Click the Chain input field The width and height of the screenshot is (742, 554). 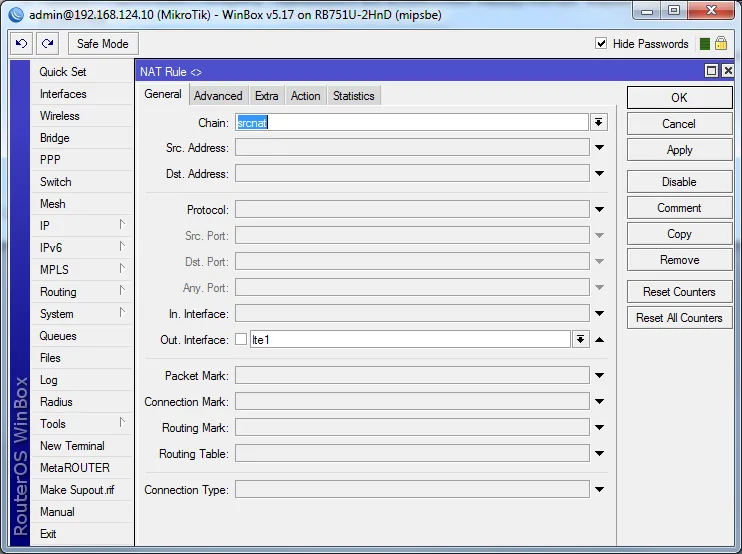click(412, 123)
